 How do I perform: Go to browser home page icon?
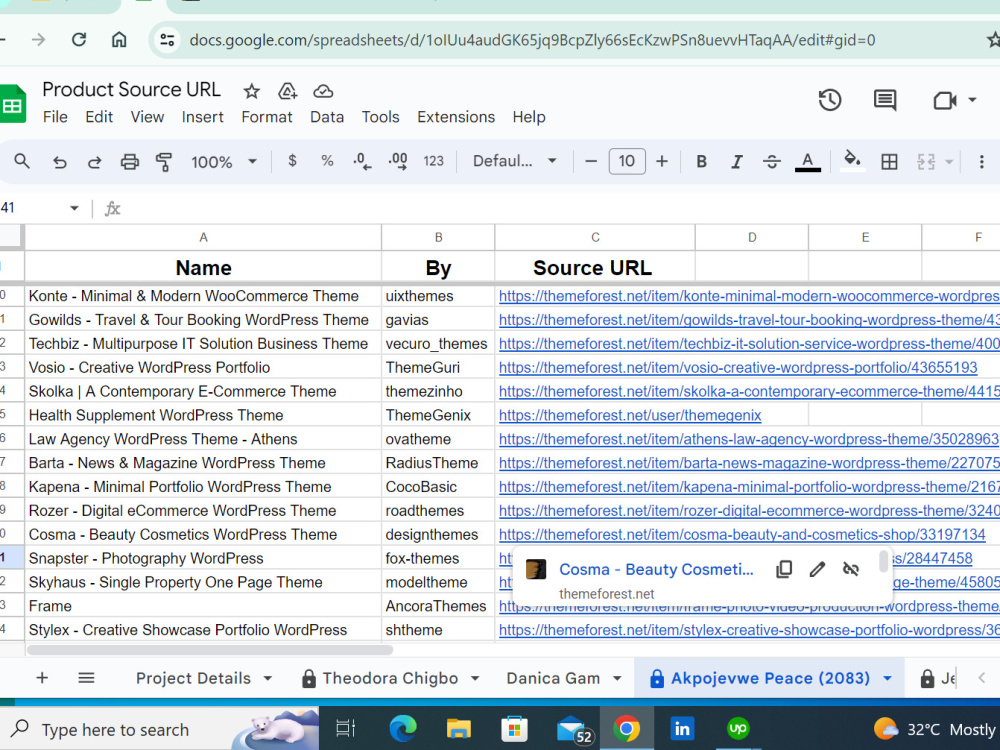point(119,40)
